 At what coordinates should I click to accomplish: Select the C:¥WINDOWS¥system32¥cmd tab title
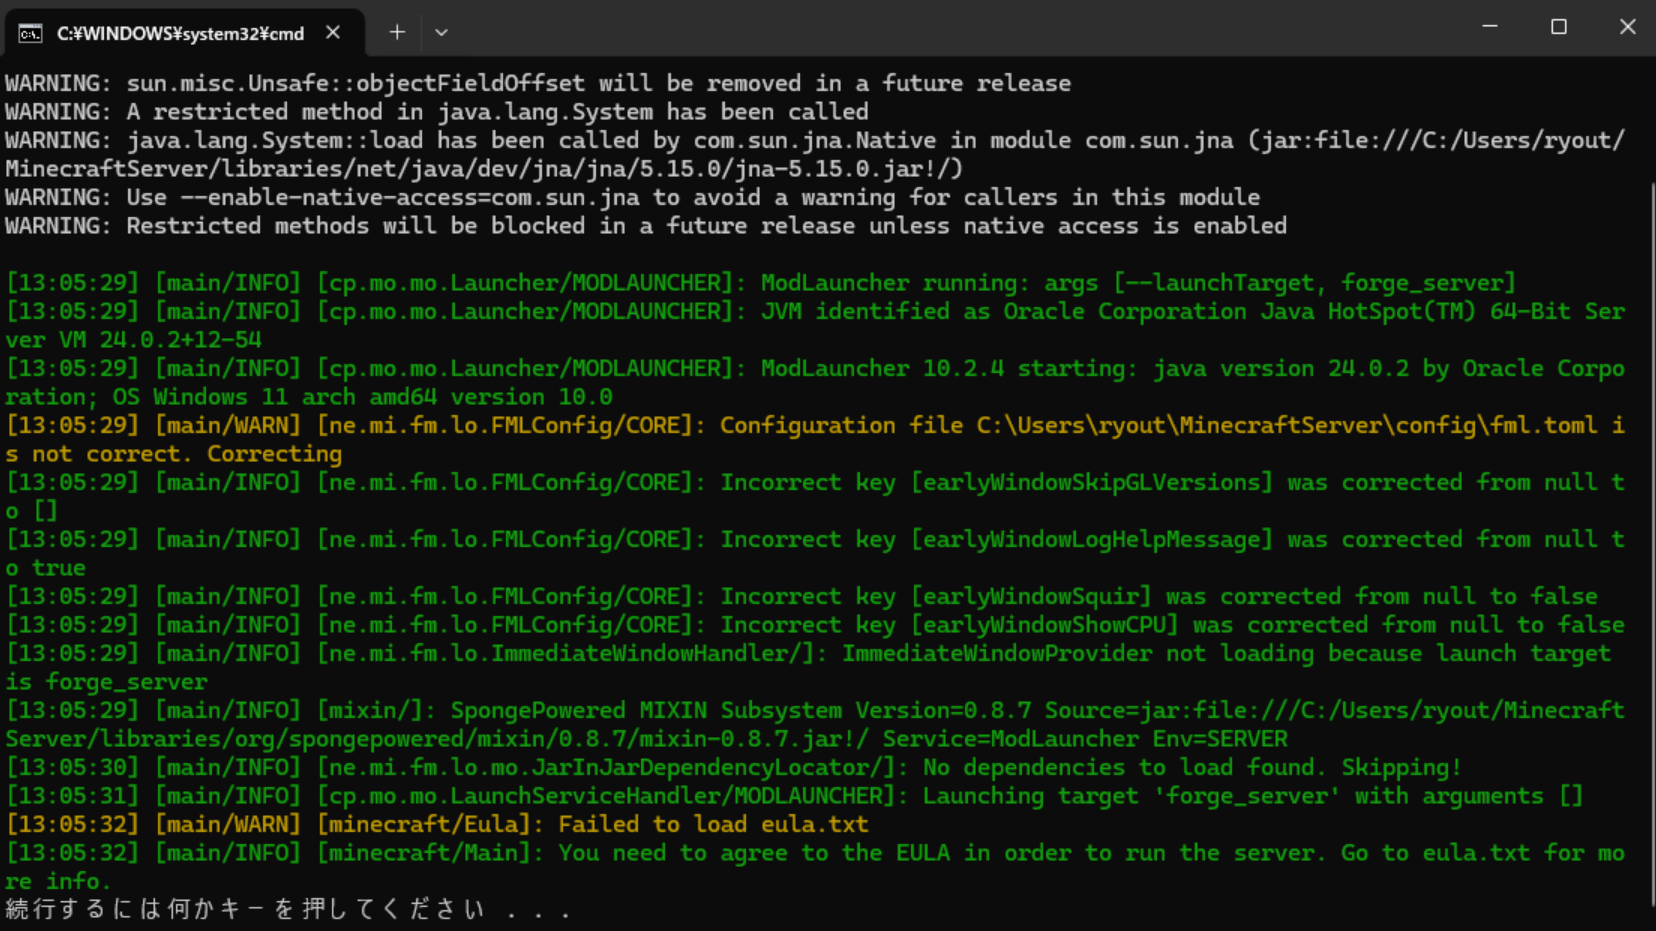tap(180, 34)
